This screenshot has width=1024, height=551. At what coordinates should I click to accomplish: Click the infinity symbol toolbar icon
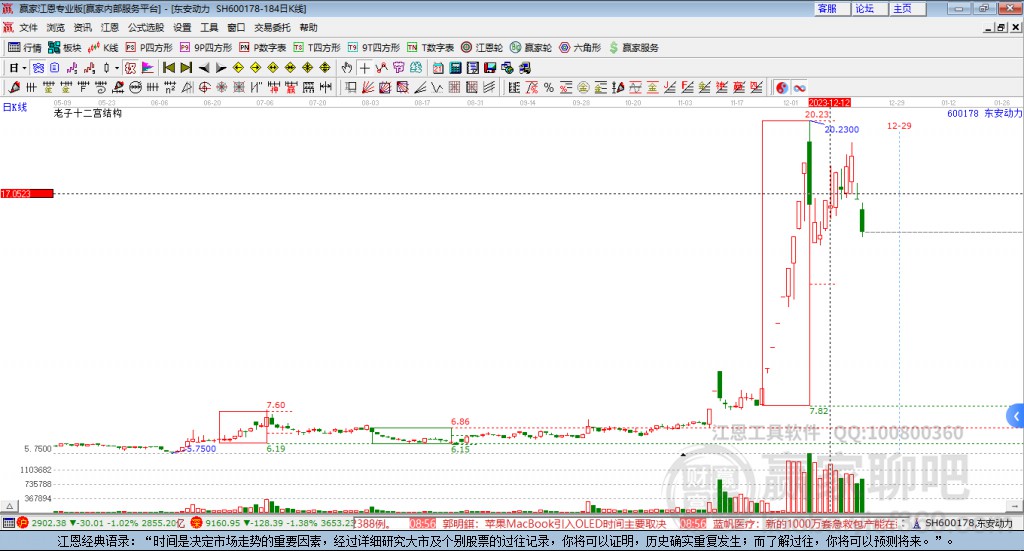click(x=800, y=87)
